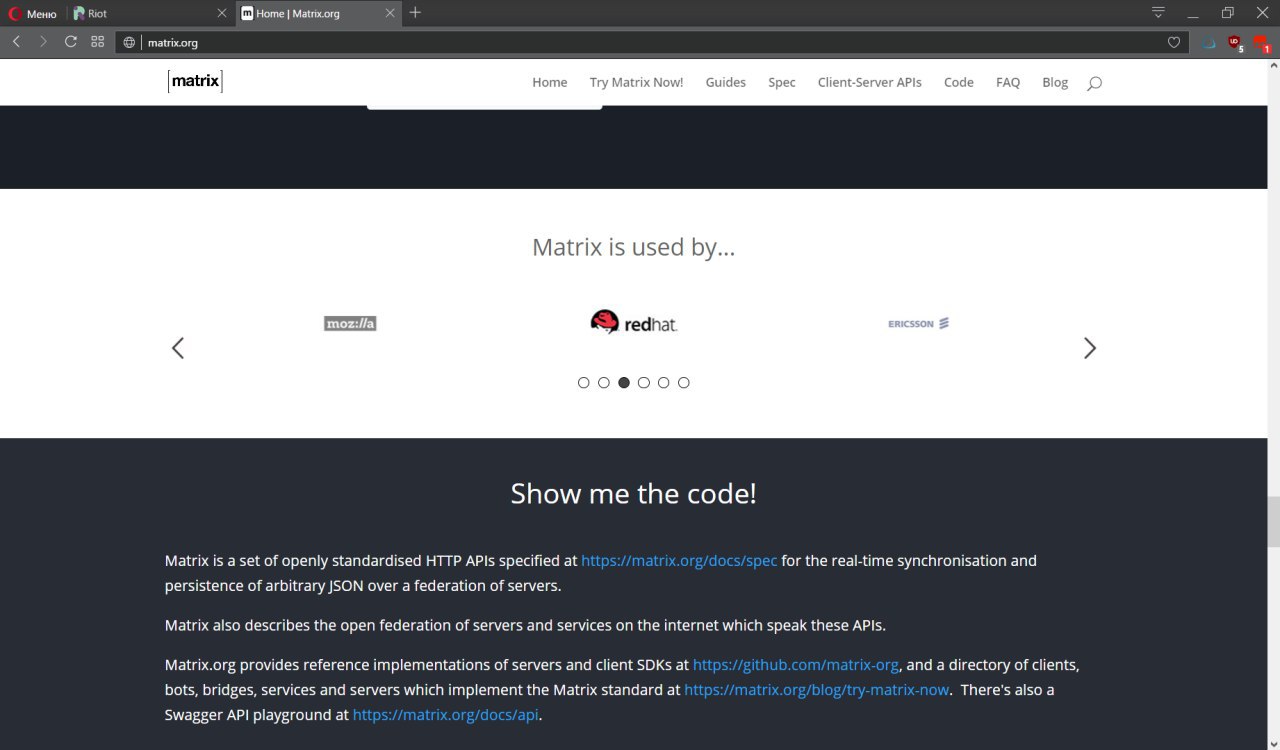Restore down the browser window
The image size is (1280, 750).
coord(1228,13)
